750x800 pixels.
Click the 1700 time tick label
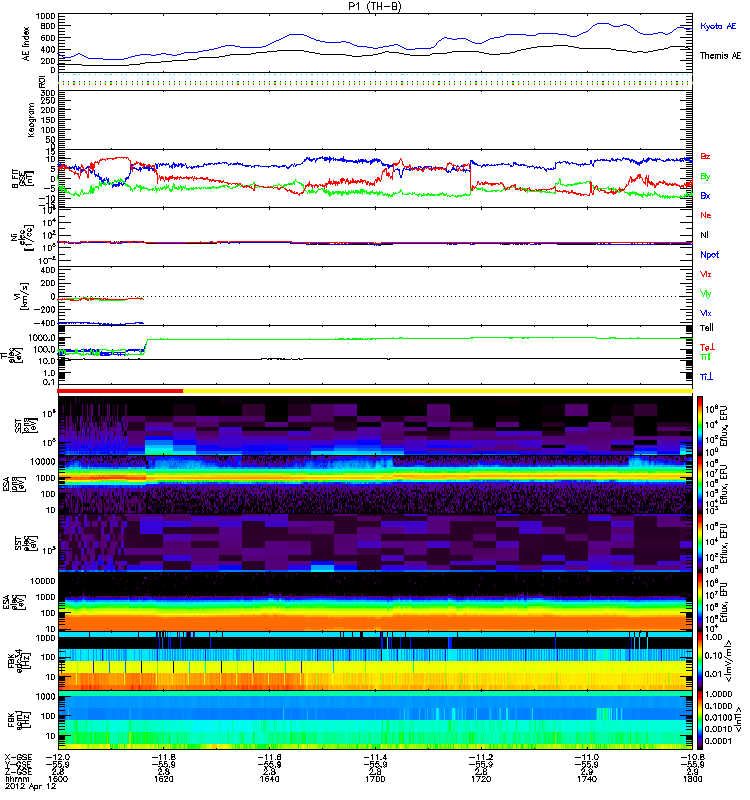375,779
